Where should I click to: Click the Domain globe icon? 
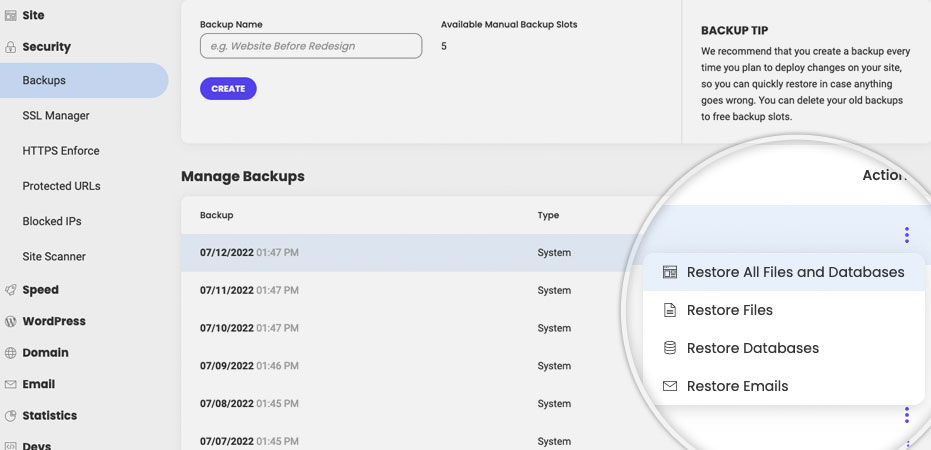10,353
